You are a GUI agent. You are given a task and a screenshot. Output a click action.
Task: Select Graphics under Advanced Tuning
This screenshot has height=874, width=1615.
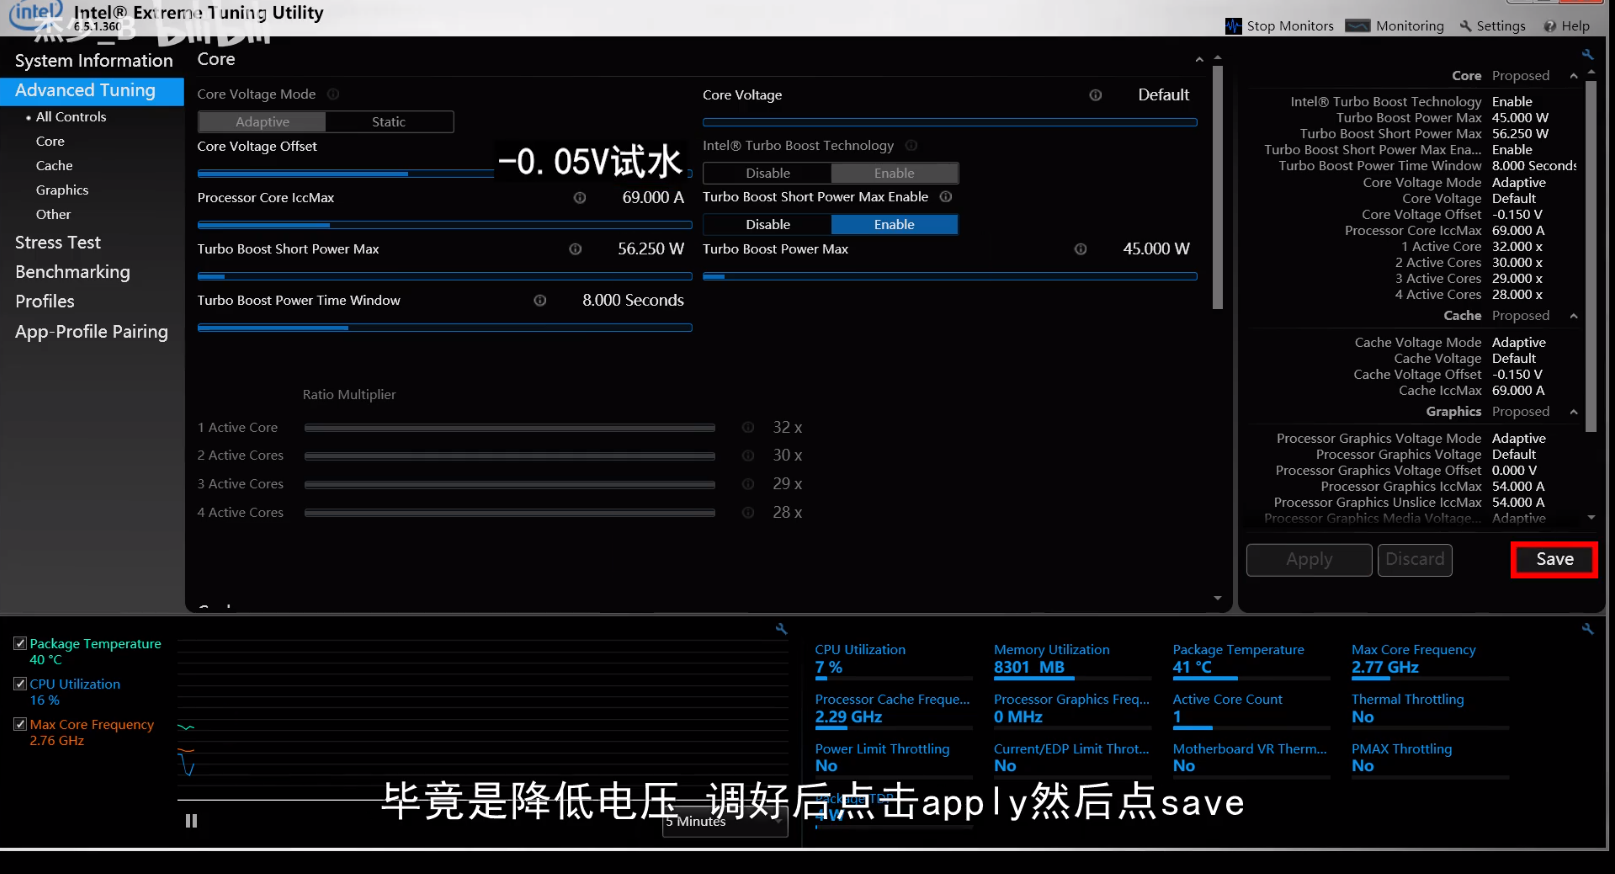(x=62, y=190)
